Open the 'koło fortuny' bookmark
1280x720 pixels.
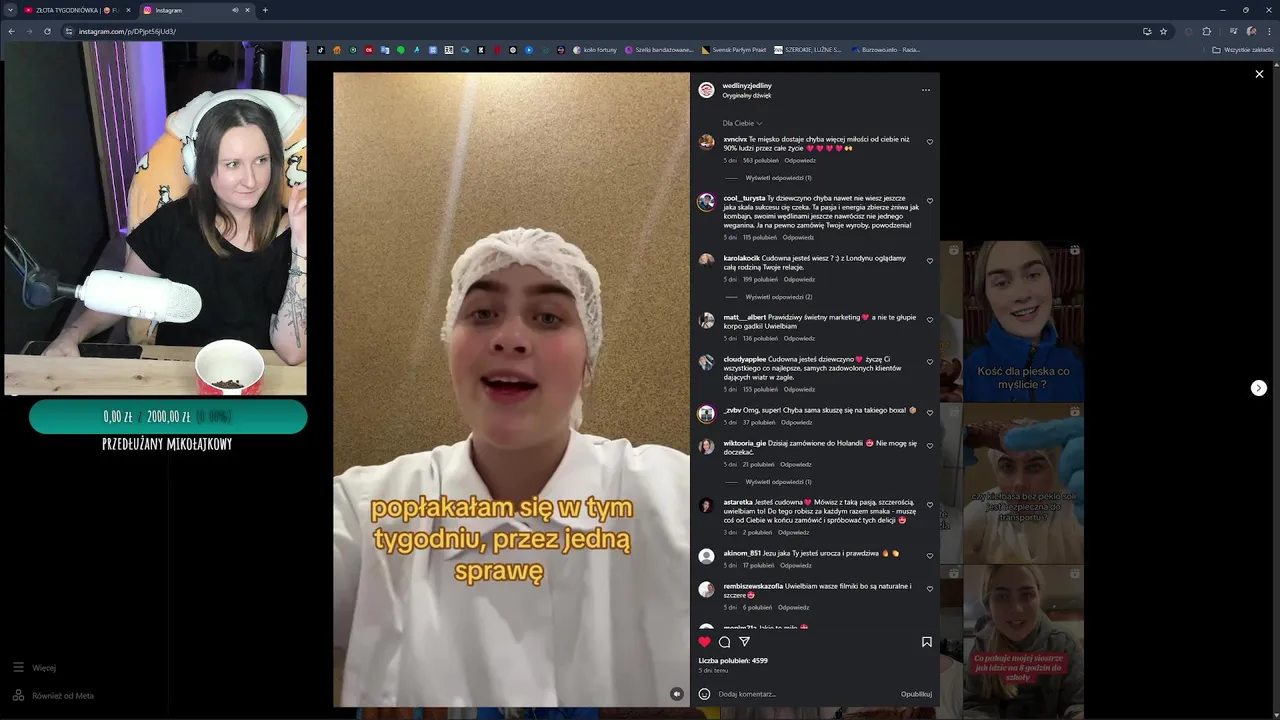point(595,50)
